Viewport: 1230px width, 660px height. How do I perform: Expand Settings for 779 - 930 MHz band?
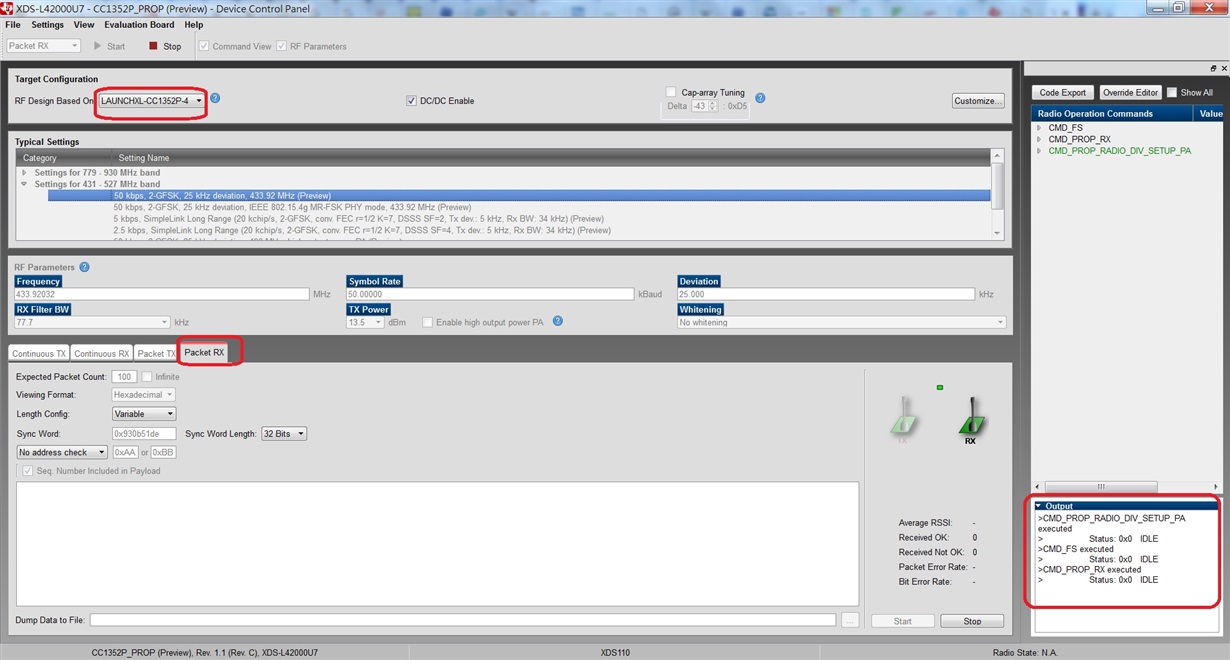point(24,173)
